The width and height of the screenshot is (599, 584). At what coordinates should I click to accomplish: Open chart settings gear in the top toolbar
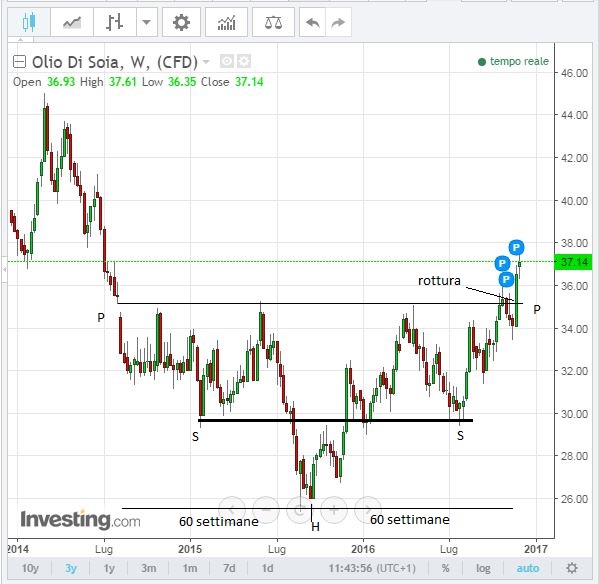click(181, 23)
